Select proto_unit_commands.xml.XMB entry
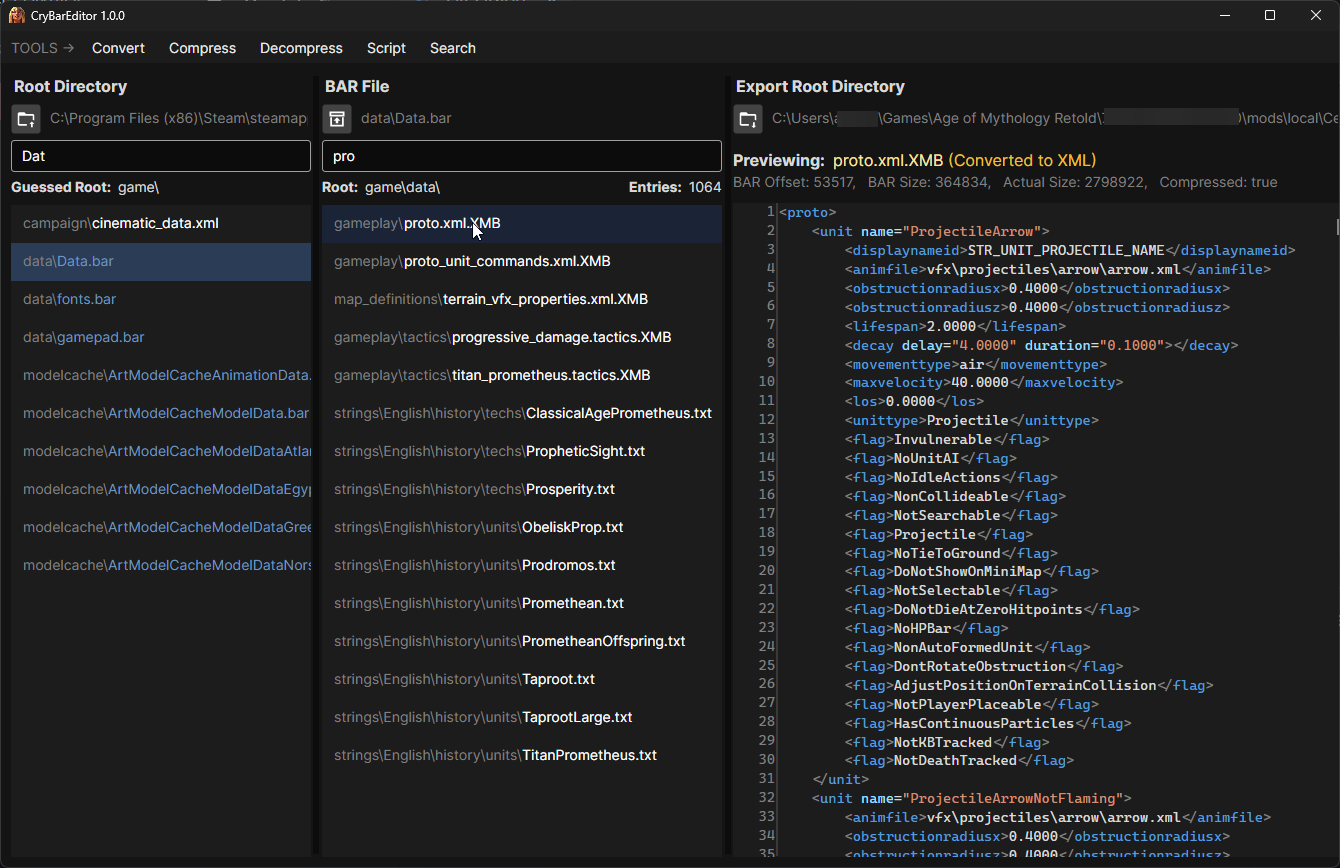The width and height of the screenshot is (1340, 868). point(471,261)
